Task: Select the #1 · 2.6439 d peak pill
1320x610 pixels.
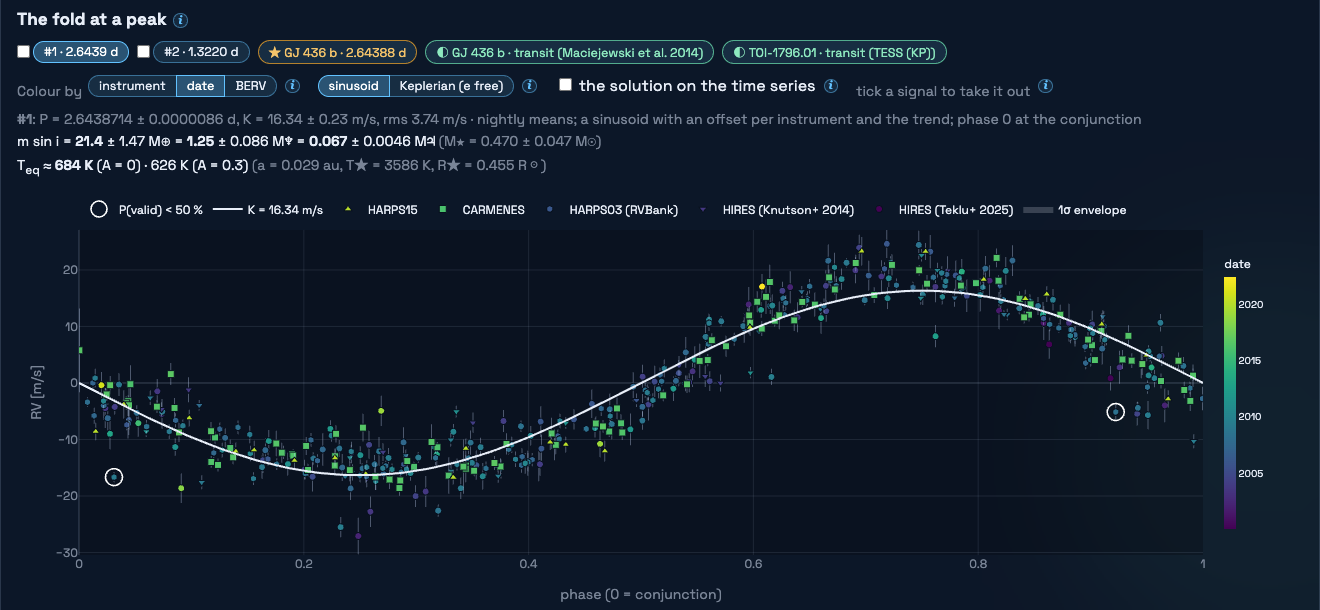Action: point(82,52)
